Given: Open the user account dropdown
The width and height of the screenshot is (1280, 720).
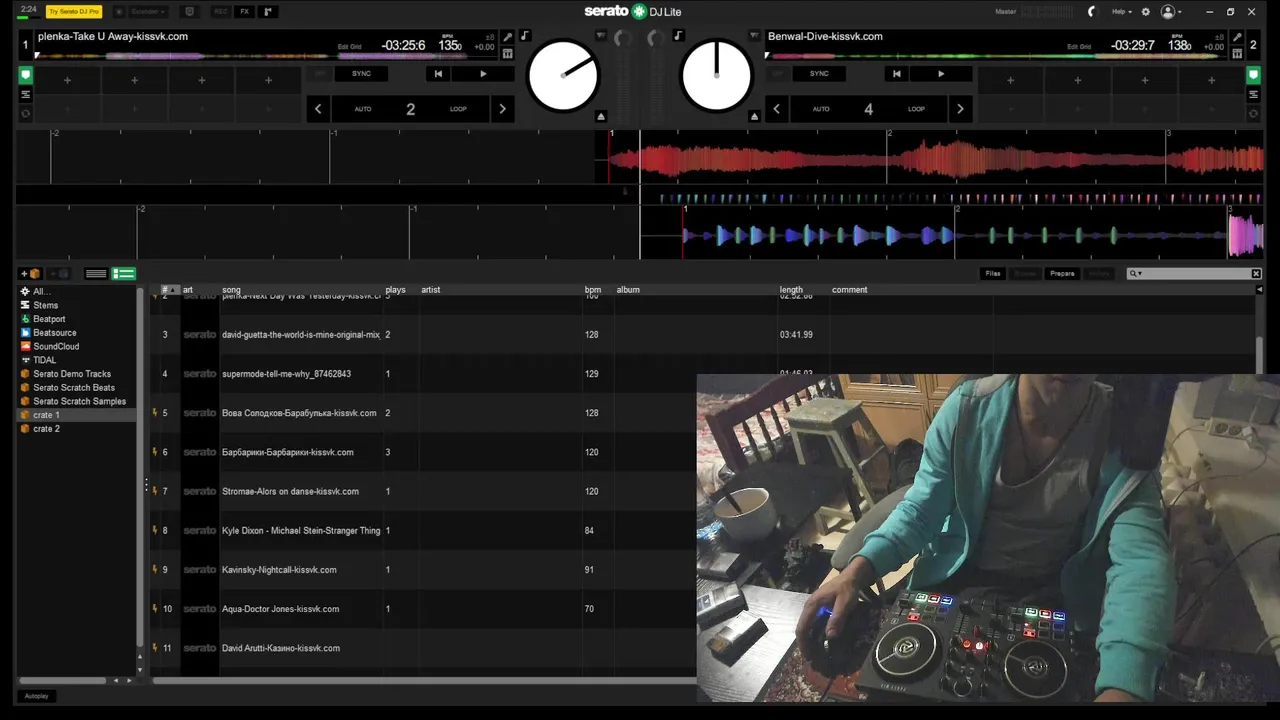Looking at the screenshot, I should point(1170,12).
